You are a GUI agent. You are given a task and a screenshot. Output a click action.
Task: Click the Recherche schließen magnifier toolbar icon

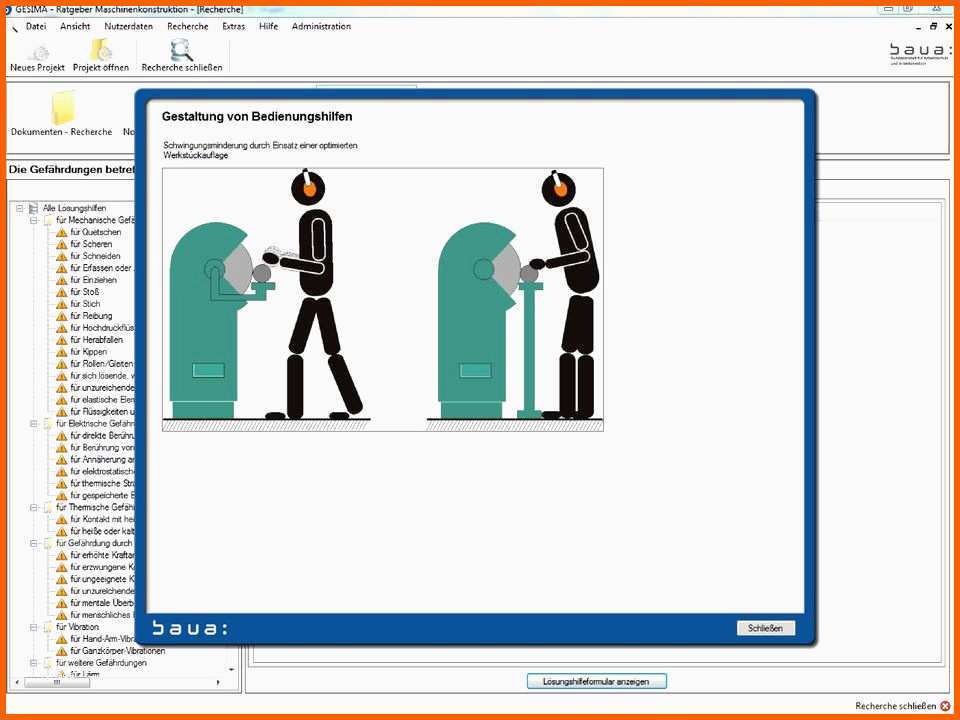coord(181,50)
